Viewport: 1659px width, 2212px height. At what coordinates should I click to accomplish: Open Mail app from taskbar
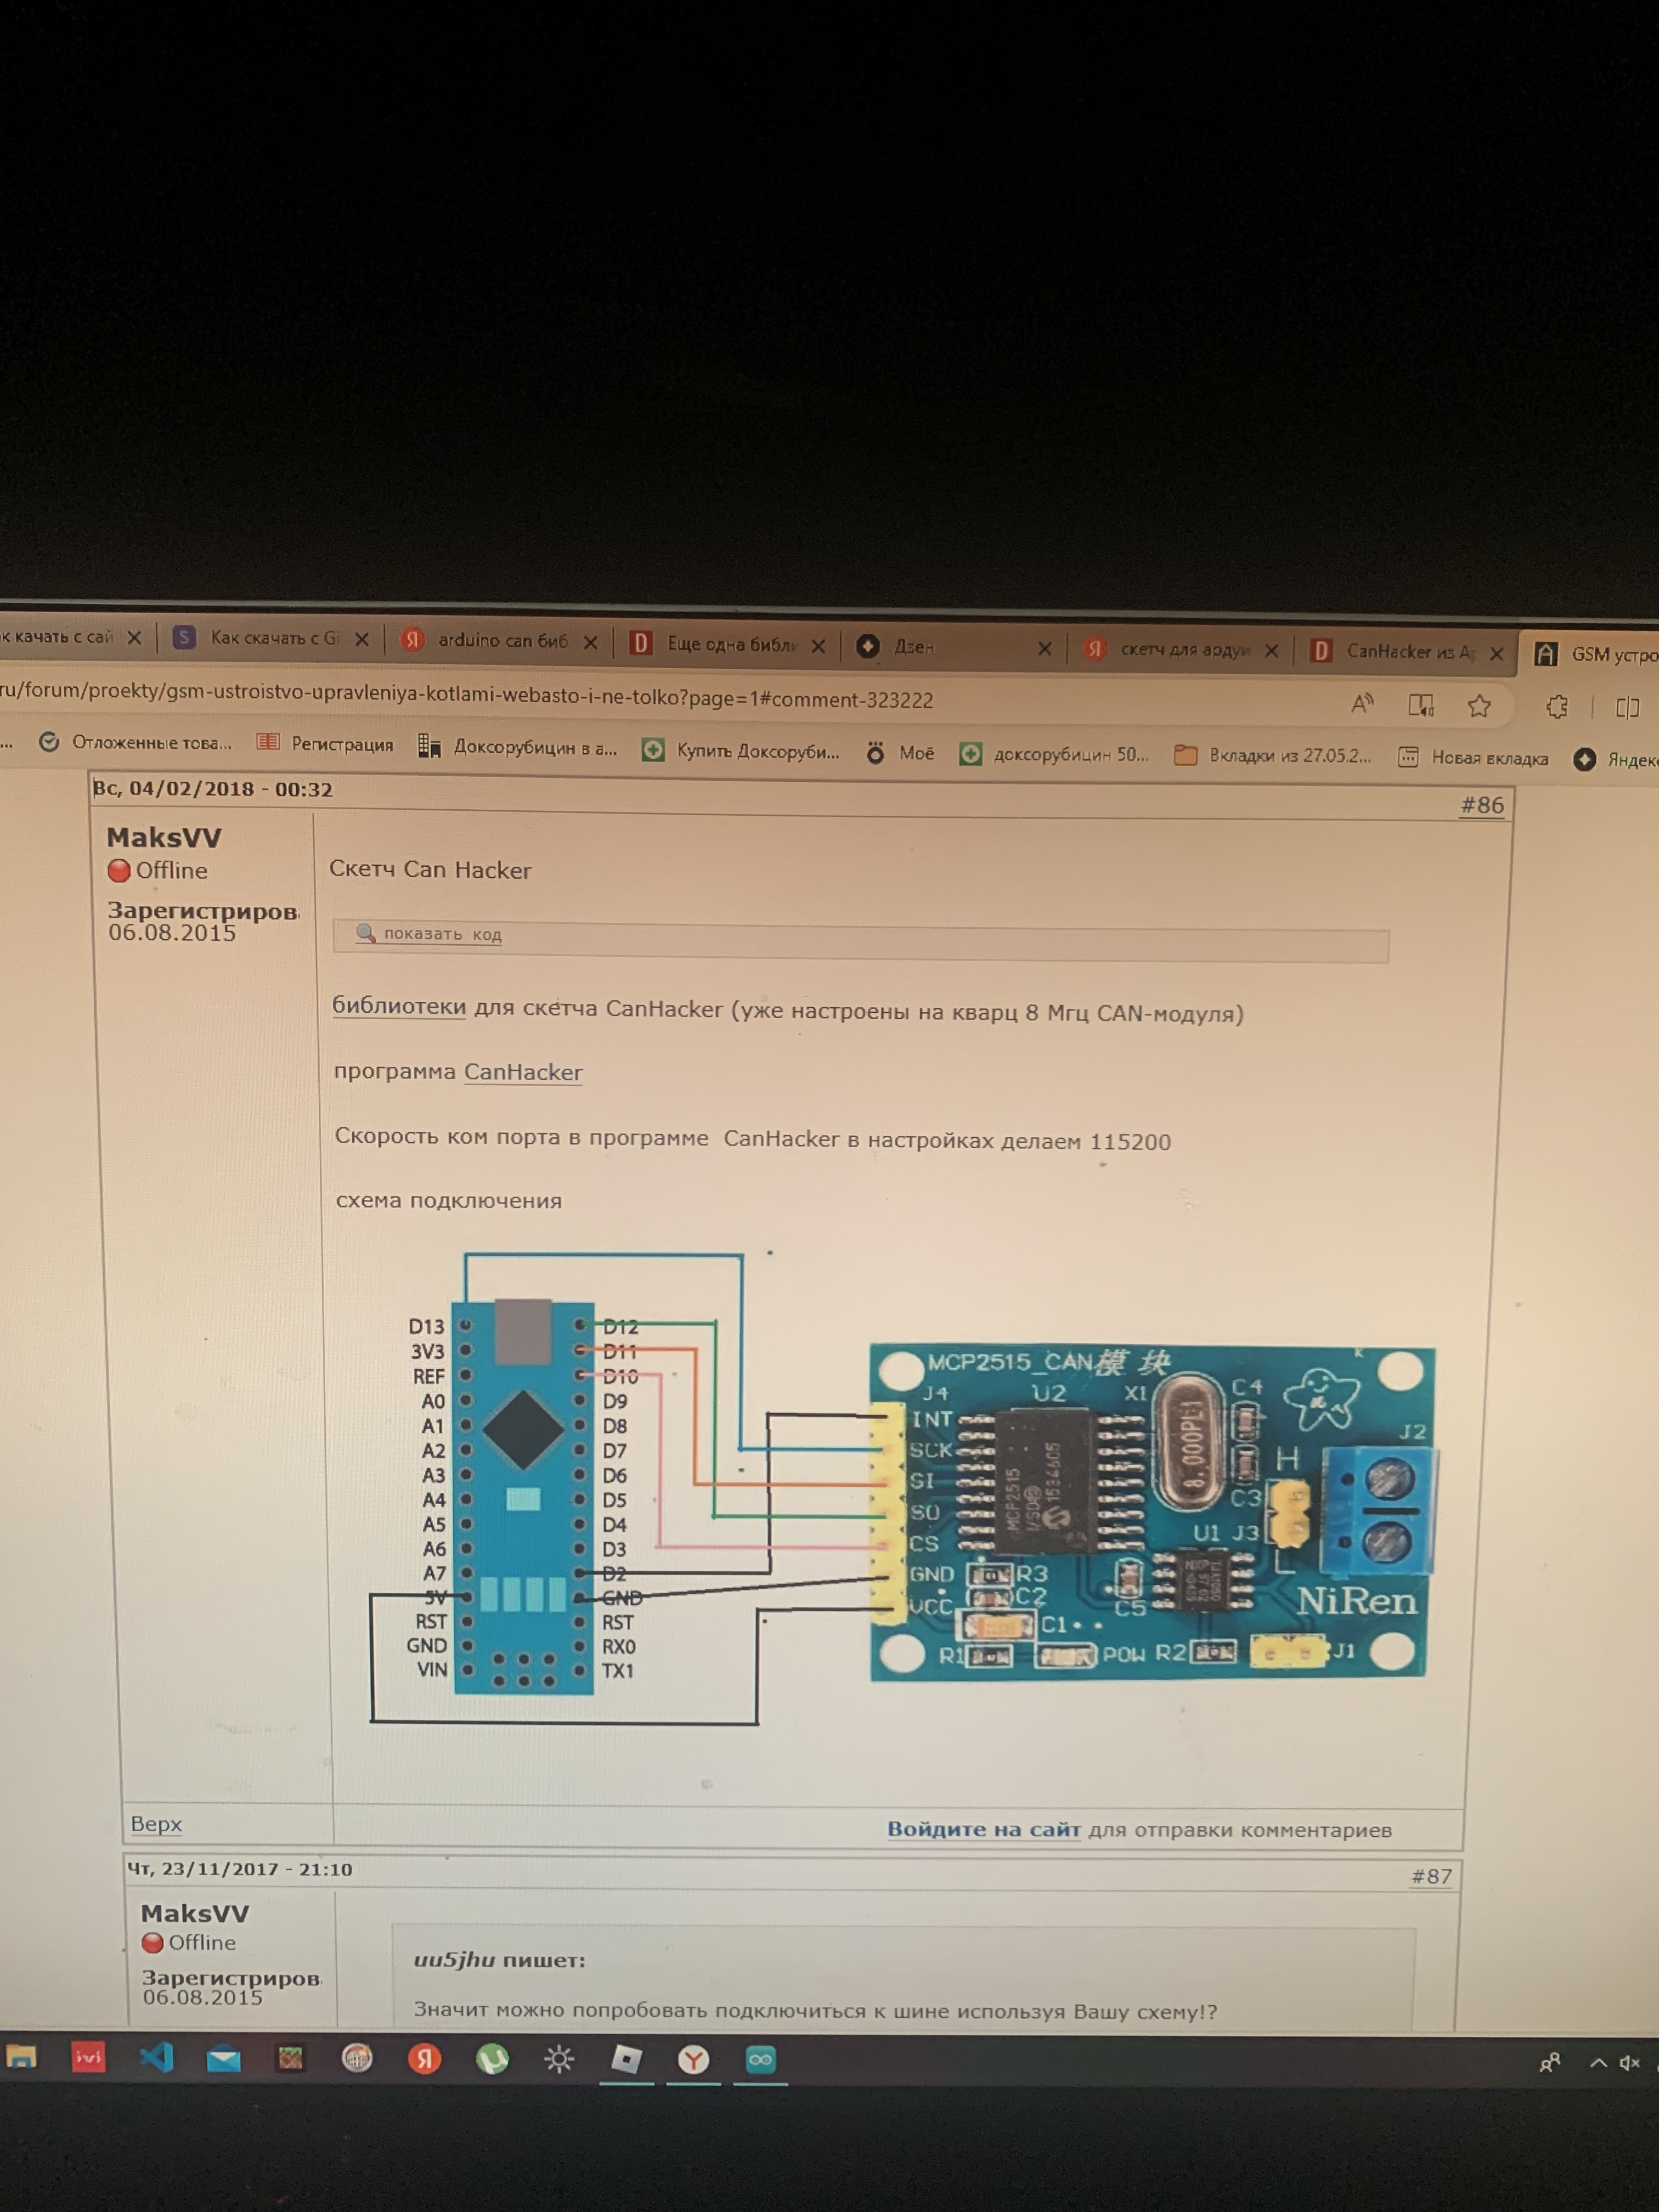pos(223,2059)
